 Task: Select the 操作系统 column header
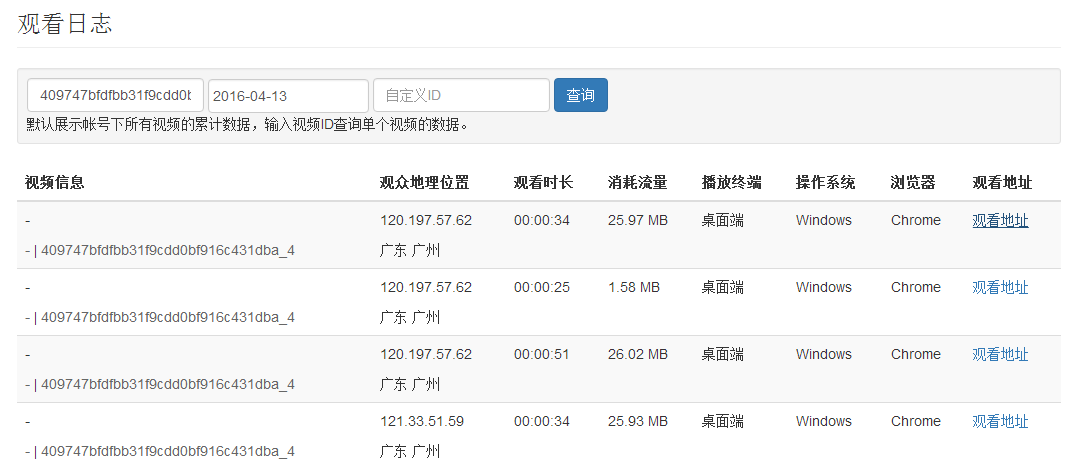click(825, 183)
